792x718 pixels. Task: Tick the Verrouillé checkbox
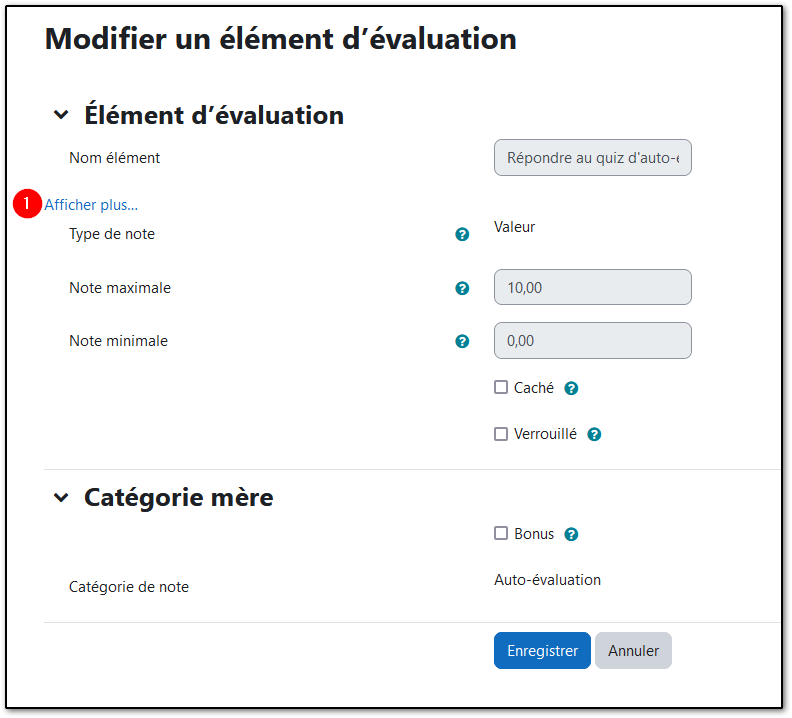501,434
